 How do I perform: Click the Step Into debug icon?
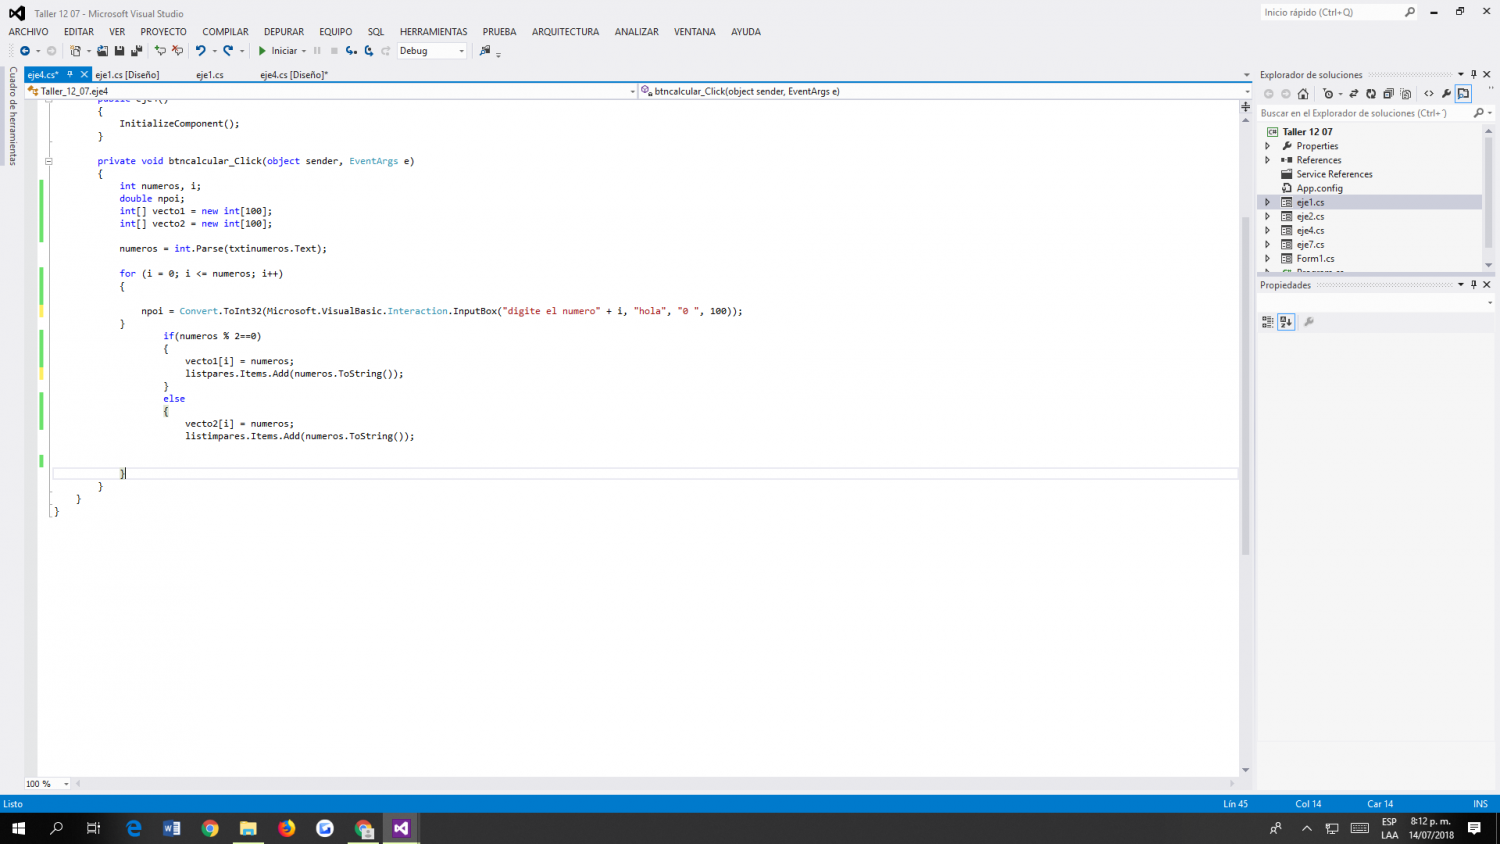click(351, 51)
